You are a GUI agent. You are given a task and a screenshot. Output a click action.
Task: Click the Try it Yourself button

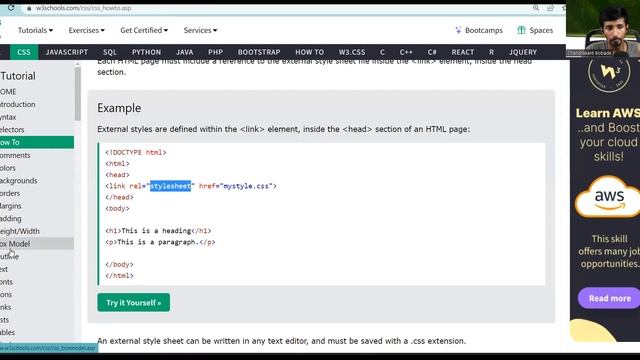(x=133, y=302)
